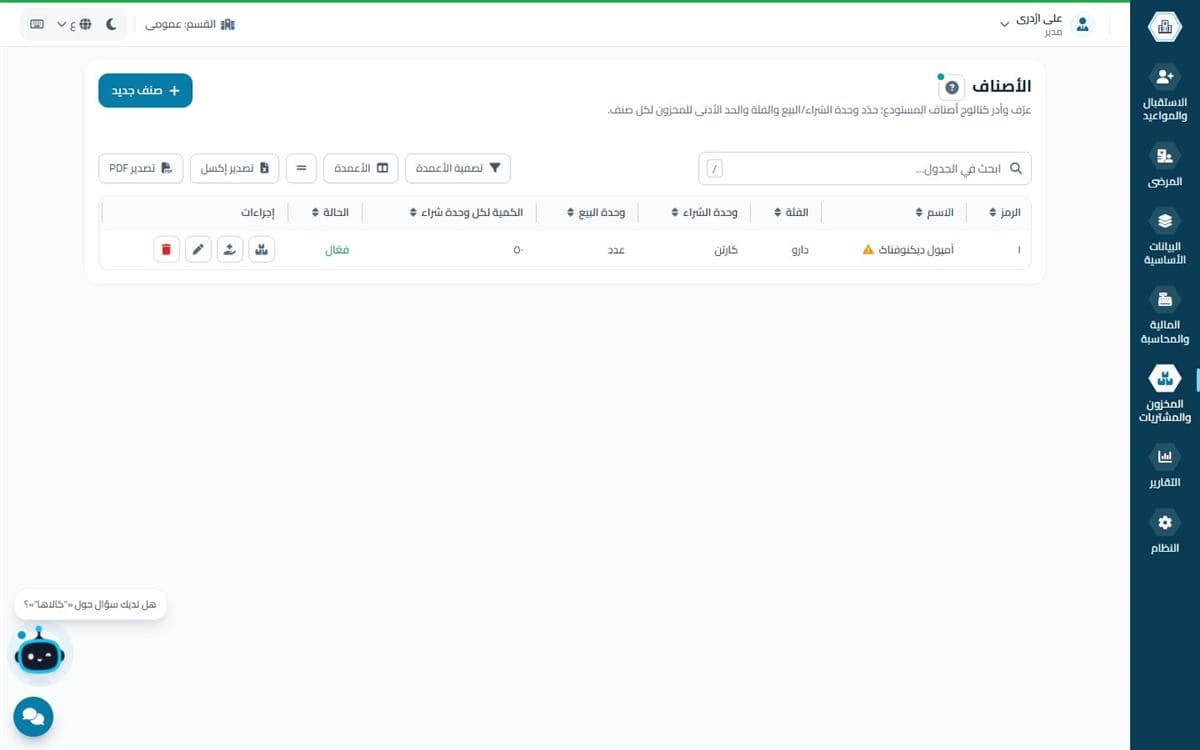
Task: Sort by the وحدة البيع column
Action: coord(595,213)
